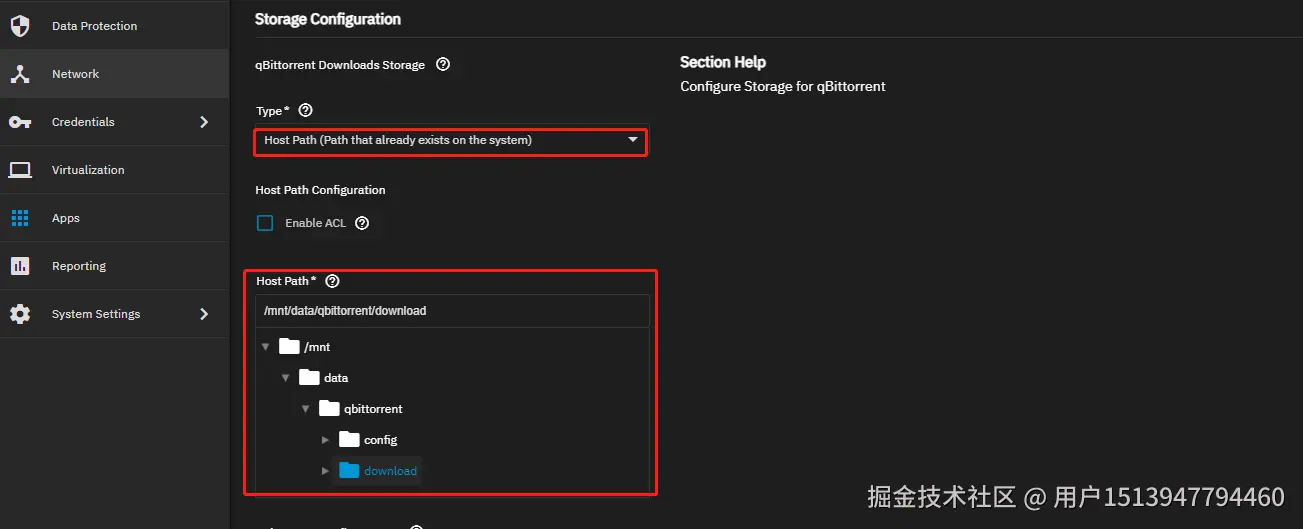
Task: Click 'Configure Storage for qBittorrent' text
Action: (783, 86)
